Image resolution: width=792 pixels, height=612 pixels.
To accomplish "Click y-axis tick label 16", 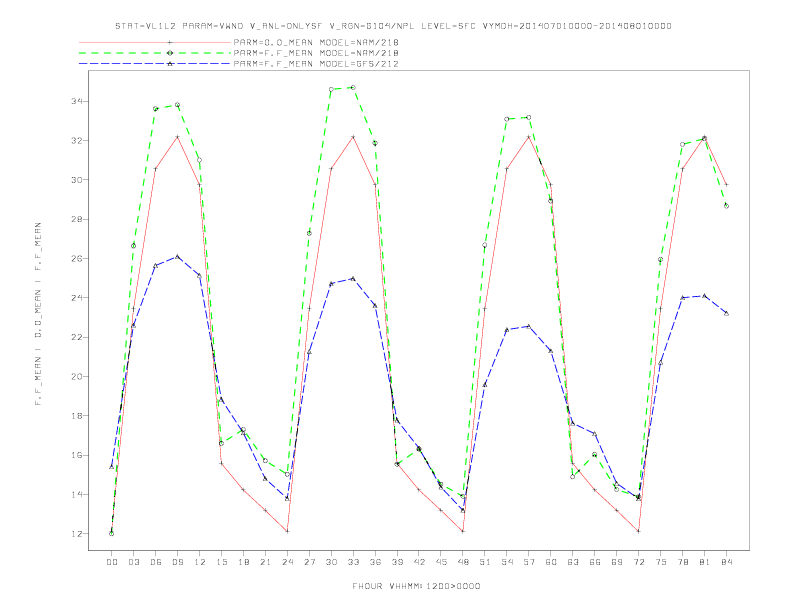I will coord(77,455).
